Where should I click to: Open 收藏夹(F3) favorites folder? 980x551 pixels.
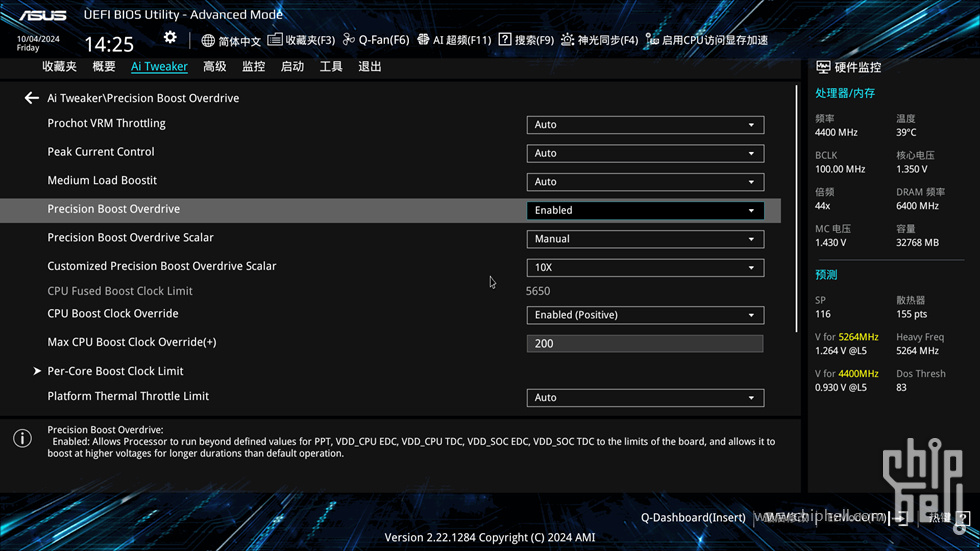(301, 40)
